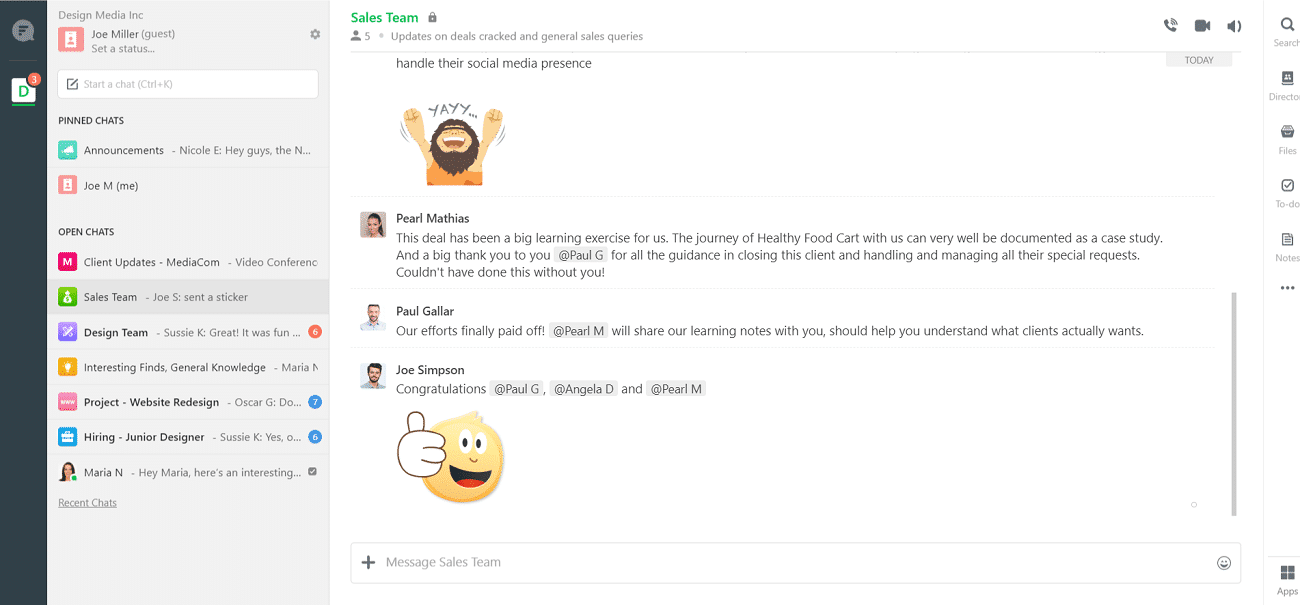The width and height of the screenshot is (1300, 605).
Task: Click the plus icon to attach a file
Action: pyautogui.click(x=369, y=563)
